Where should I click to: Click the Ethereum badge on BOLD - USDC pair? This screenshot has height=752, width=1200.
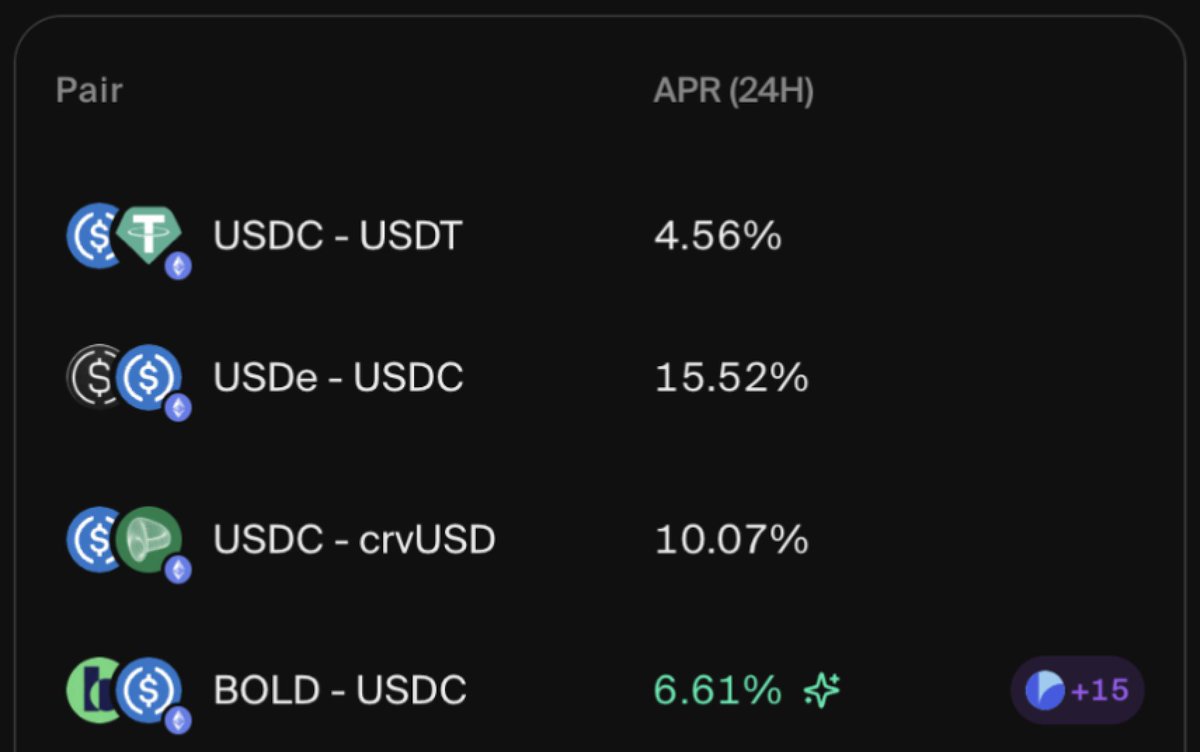(x=179, y=719)
